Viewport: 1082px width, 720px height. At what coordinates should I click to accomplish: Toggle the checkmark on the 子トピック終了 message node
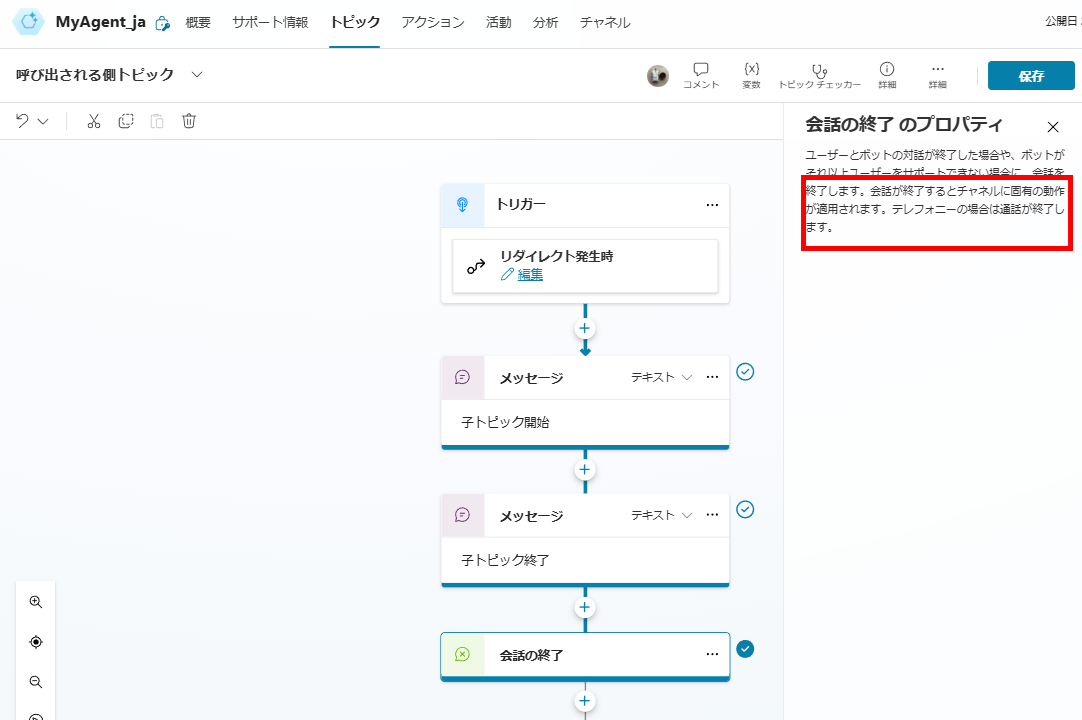click(x=745, y=509)
